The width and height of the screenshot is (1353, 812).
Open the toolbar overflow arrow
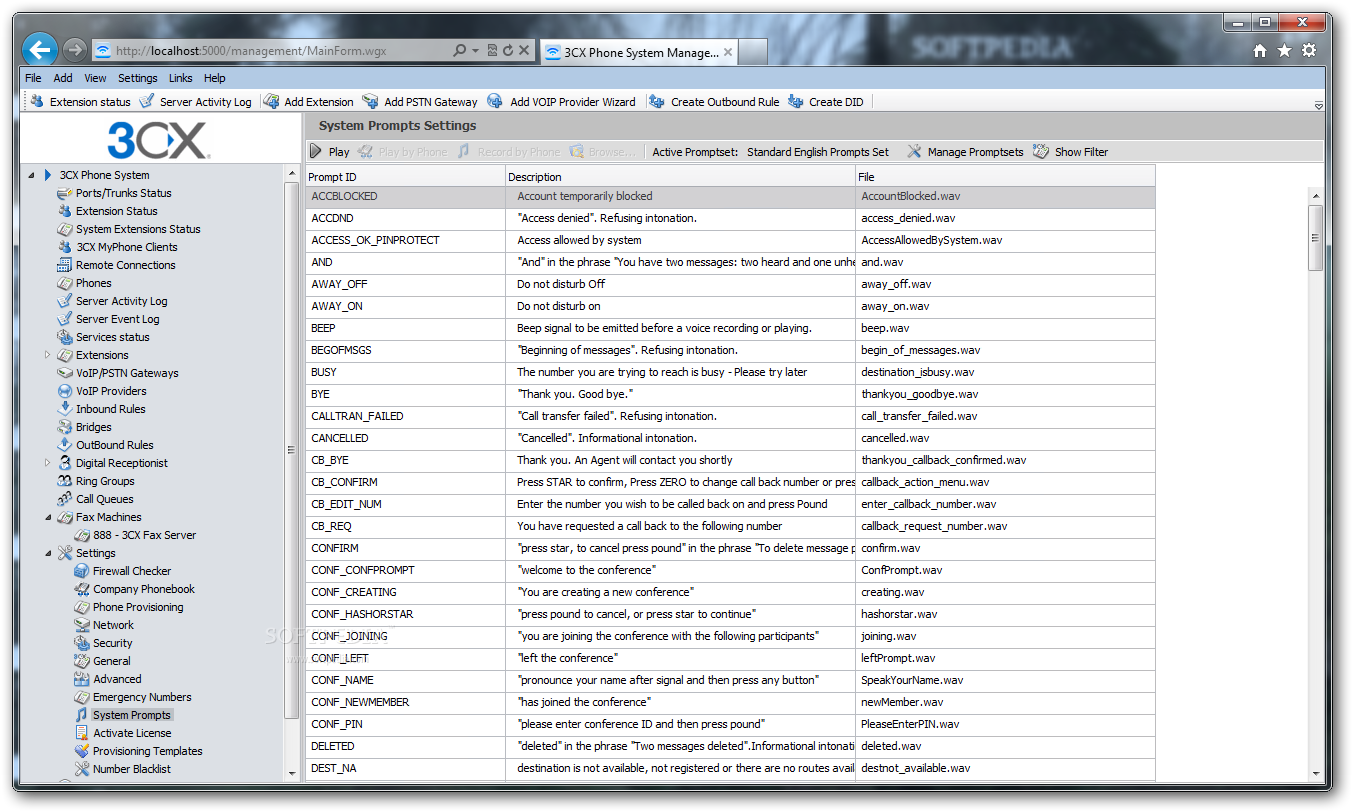tap(1318, 105)
